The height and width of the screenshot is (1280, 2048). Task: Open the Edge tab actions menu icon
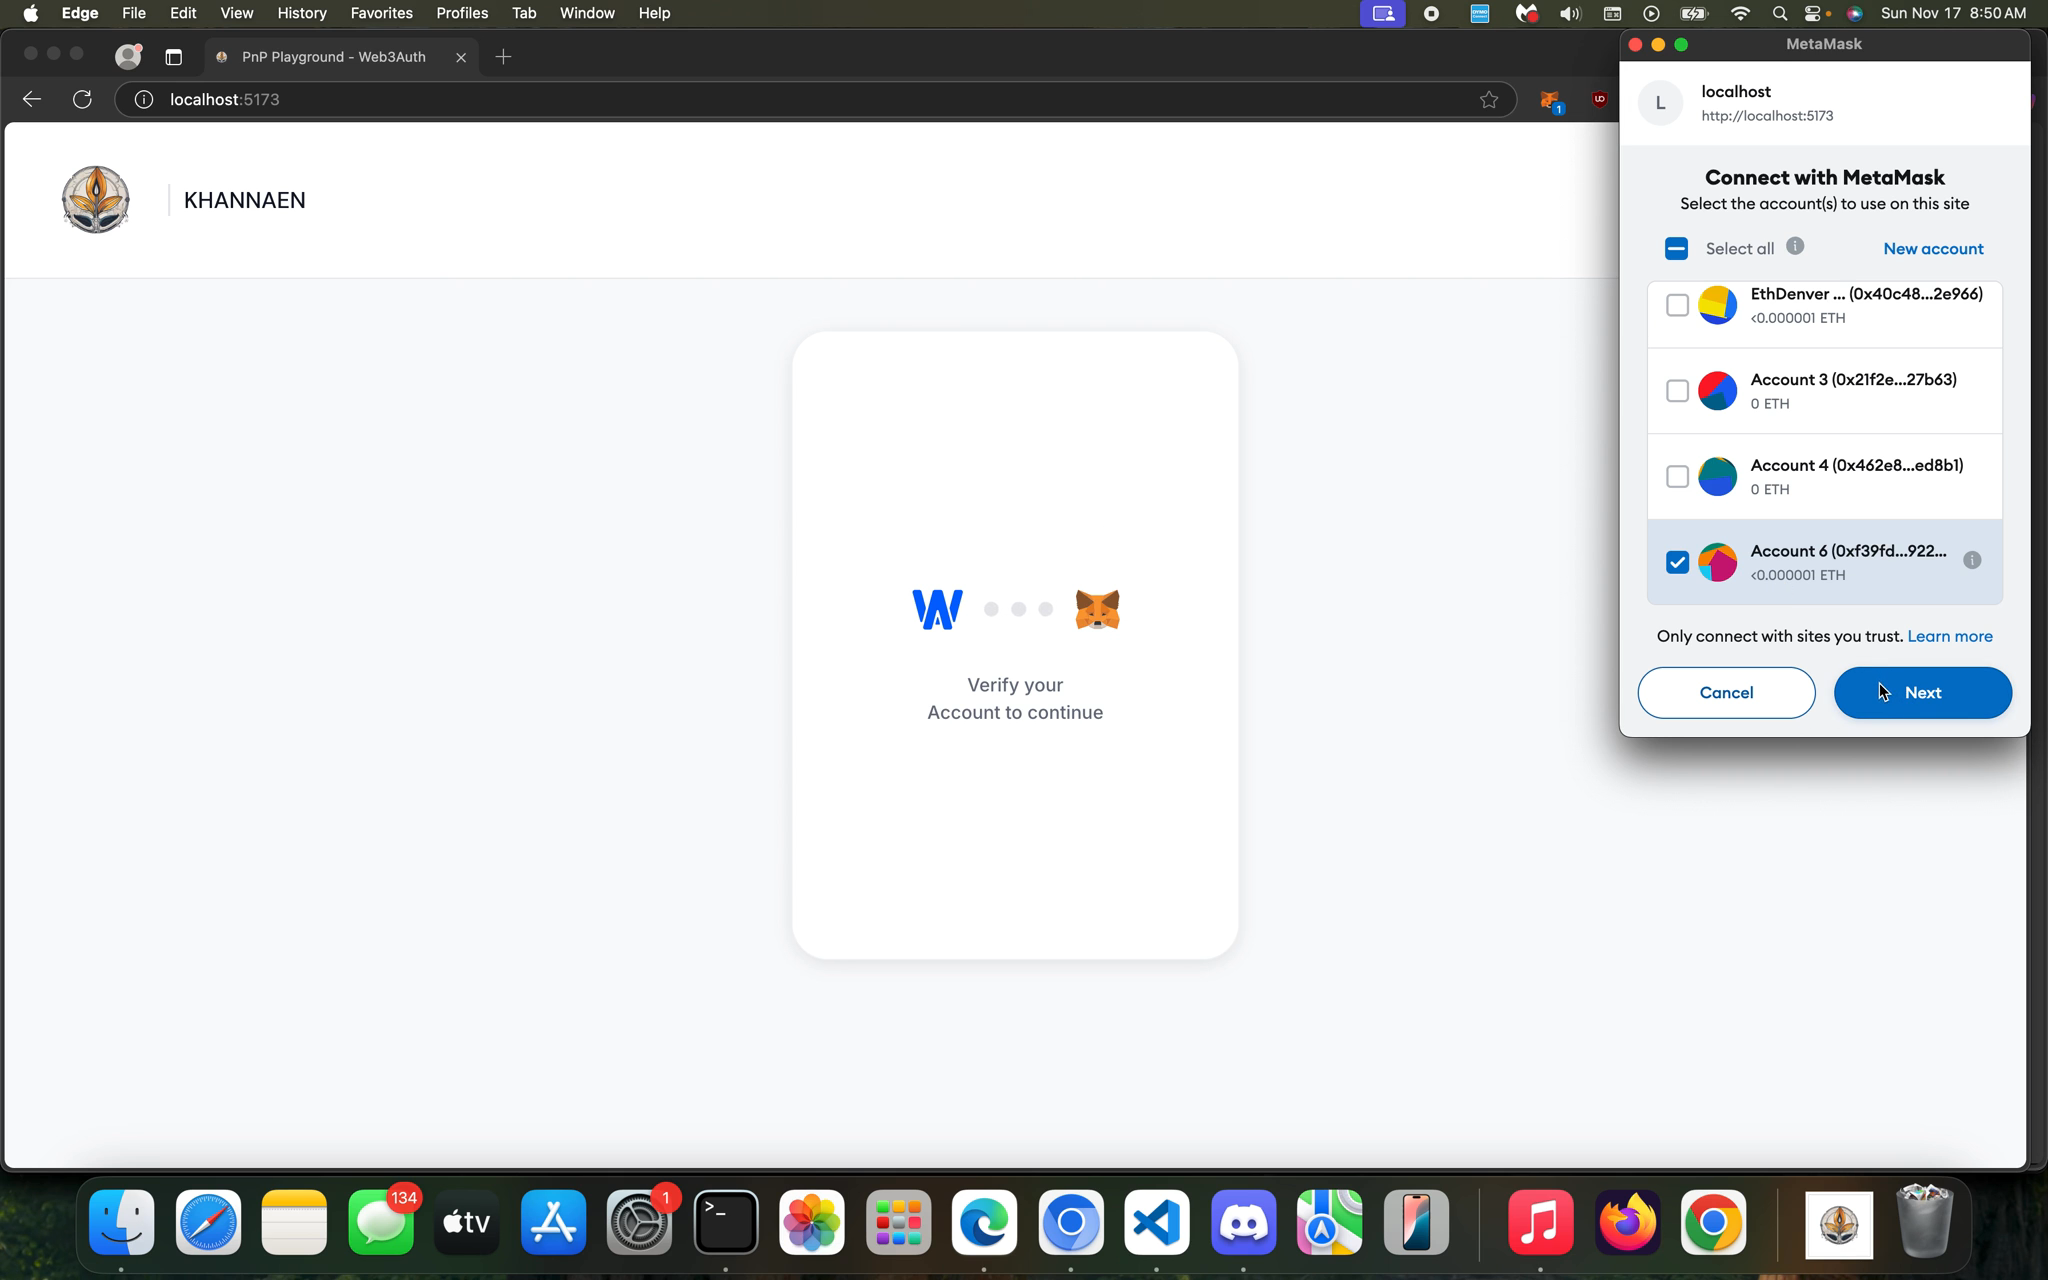[x=173, y=57]
